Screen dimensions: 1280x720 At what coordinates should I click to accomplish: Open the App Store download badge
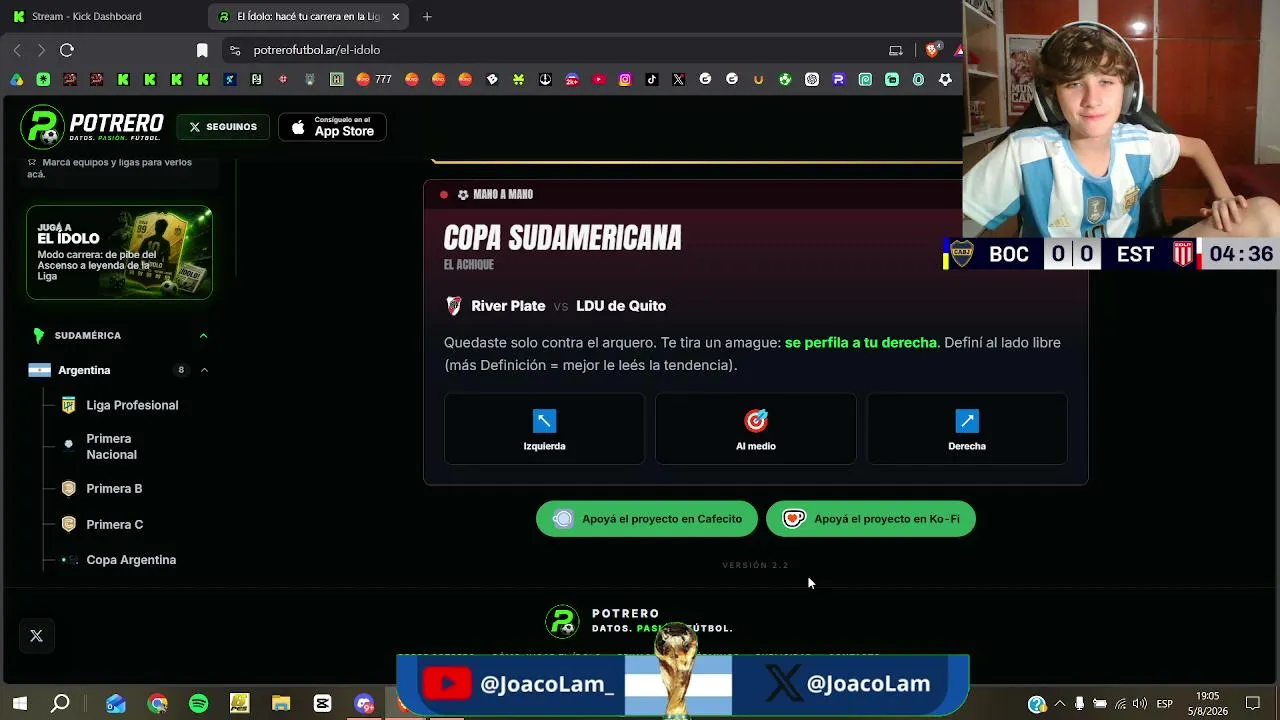click(332, 127)
